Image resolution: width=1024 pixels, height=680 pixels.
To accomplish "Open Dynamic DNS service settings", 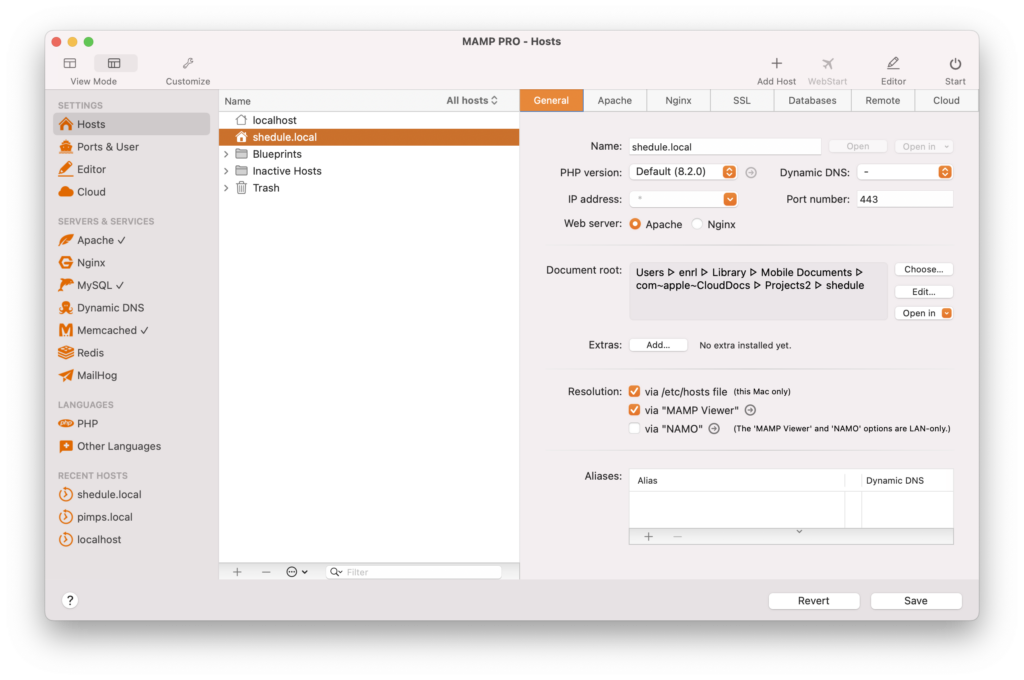I will [131, 308].
